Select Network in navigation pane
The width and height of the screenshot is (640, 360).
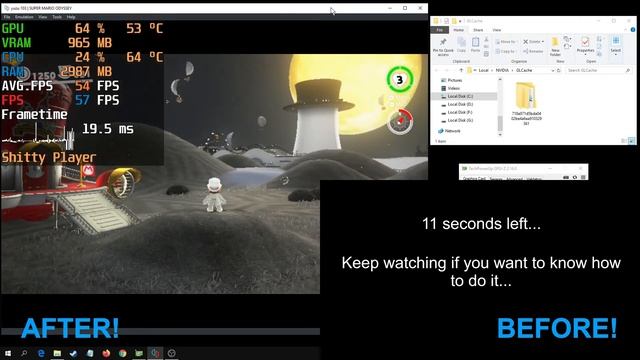(449, 131)
